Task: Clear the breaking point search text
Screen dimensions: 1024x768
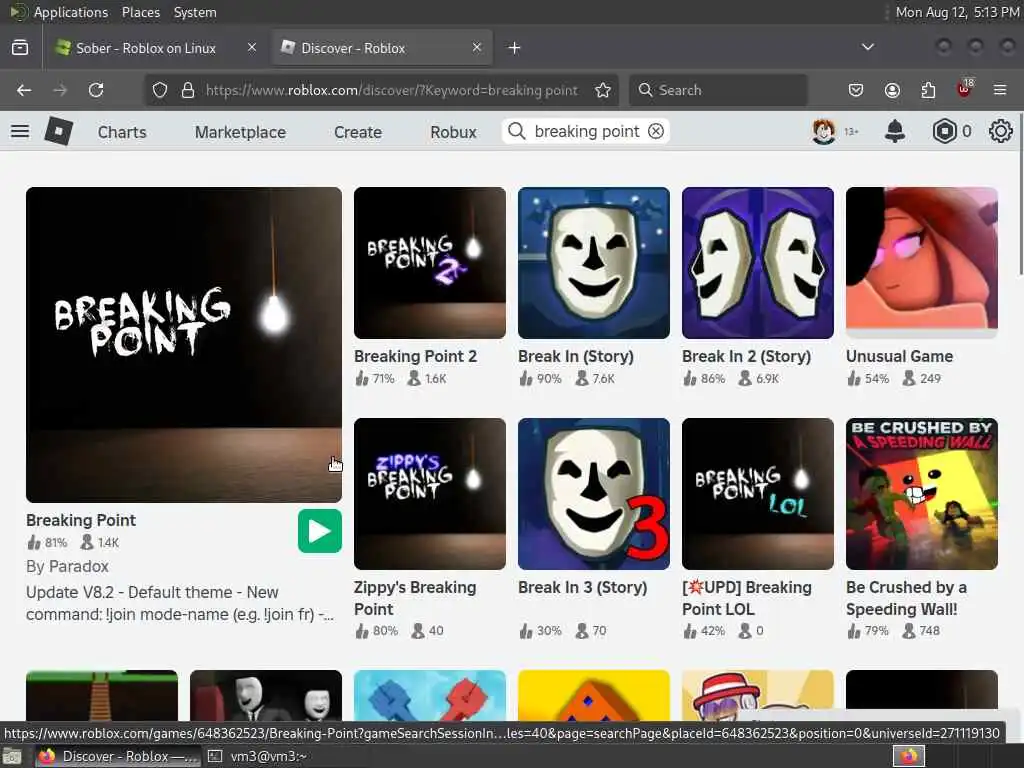Action: 656,131
